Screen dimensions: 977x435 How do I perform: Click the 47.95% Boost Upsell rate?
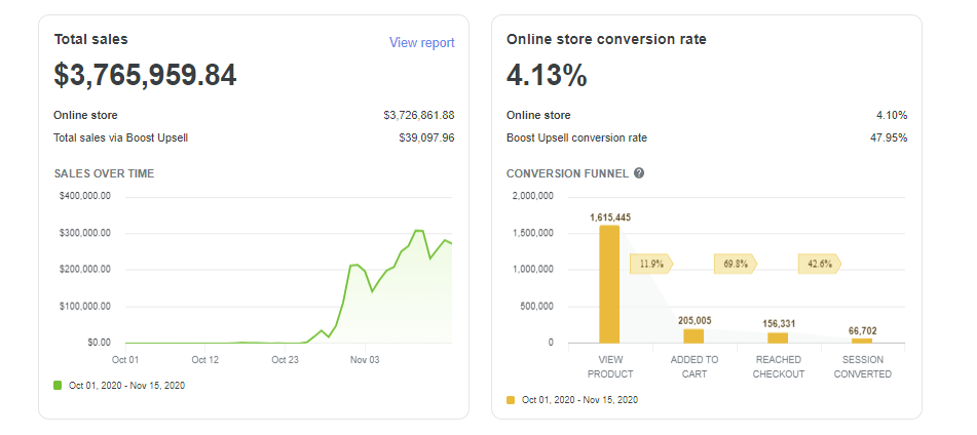pyautogui.click(x=889, y=138)
